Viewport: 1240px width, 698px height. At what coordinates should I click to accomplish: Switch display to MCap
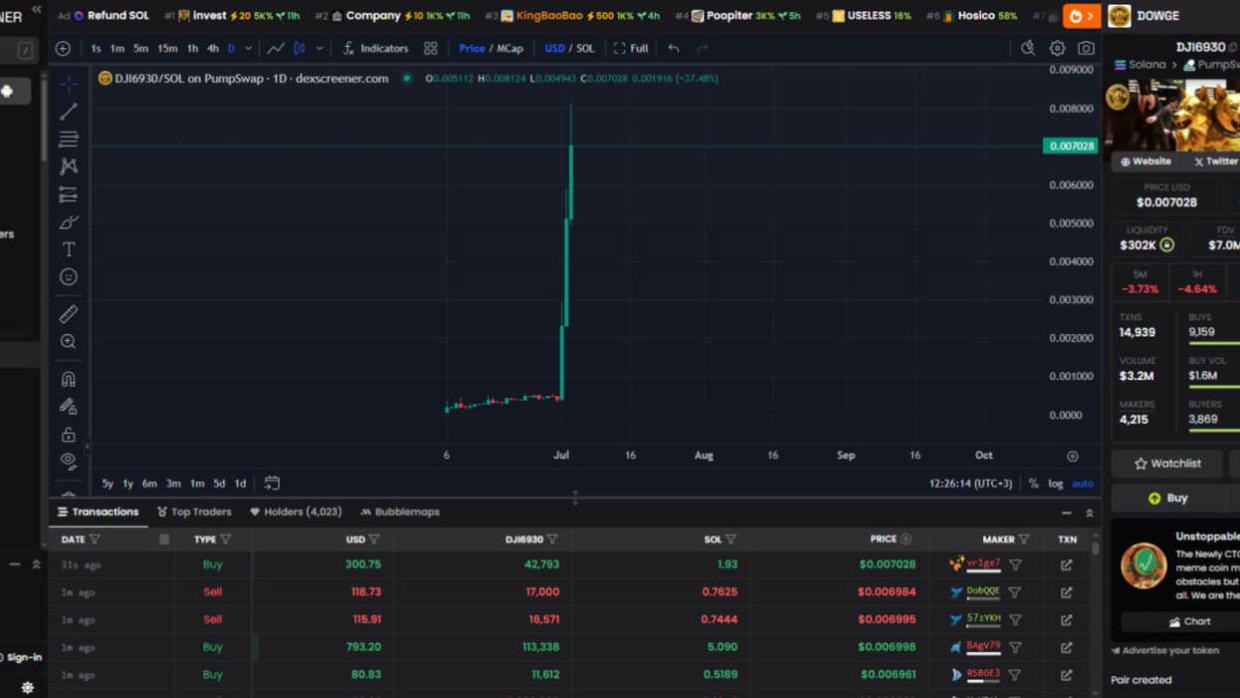[x=510, y=48]
